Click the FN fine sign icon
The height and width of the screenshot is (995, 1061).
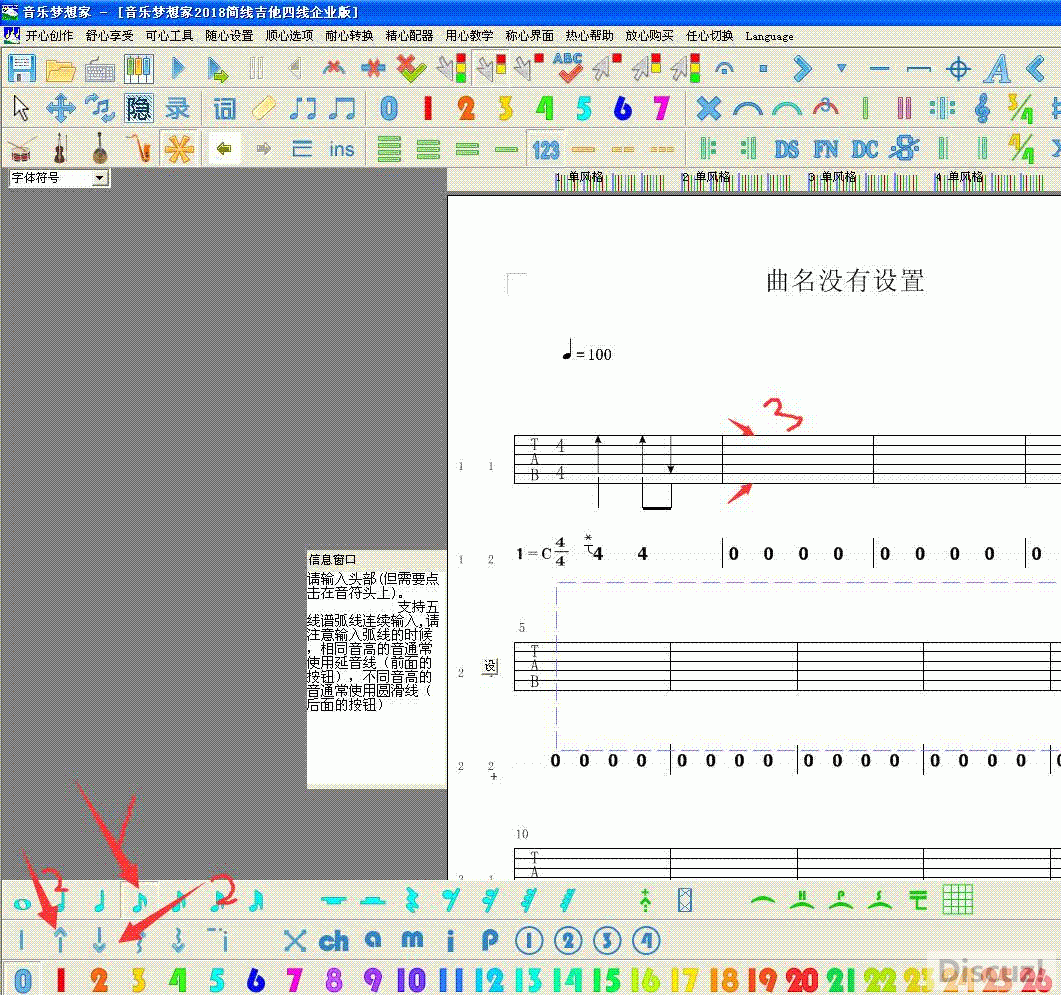point(826,149)
